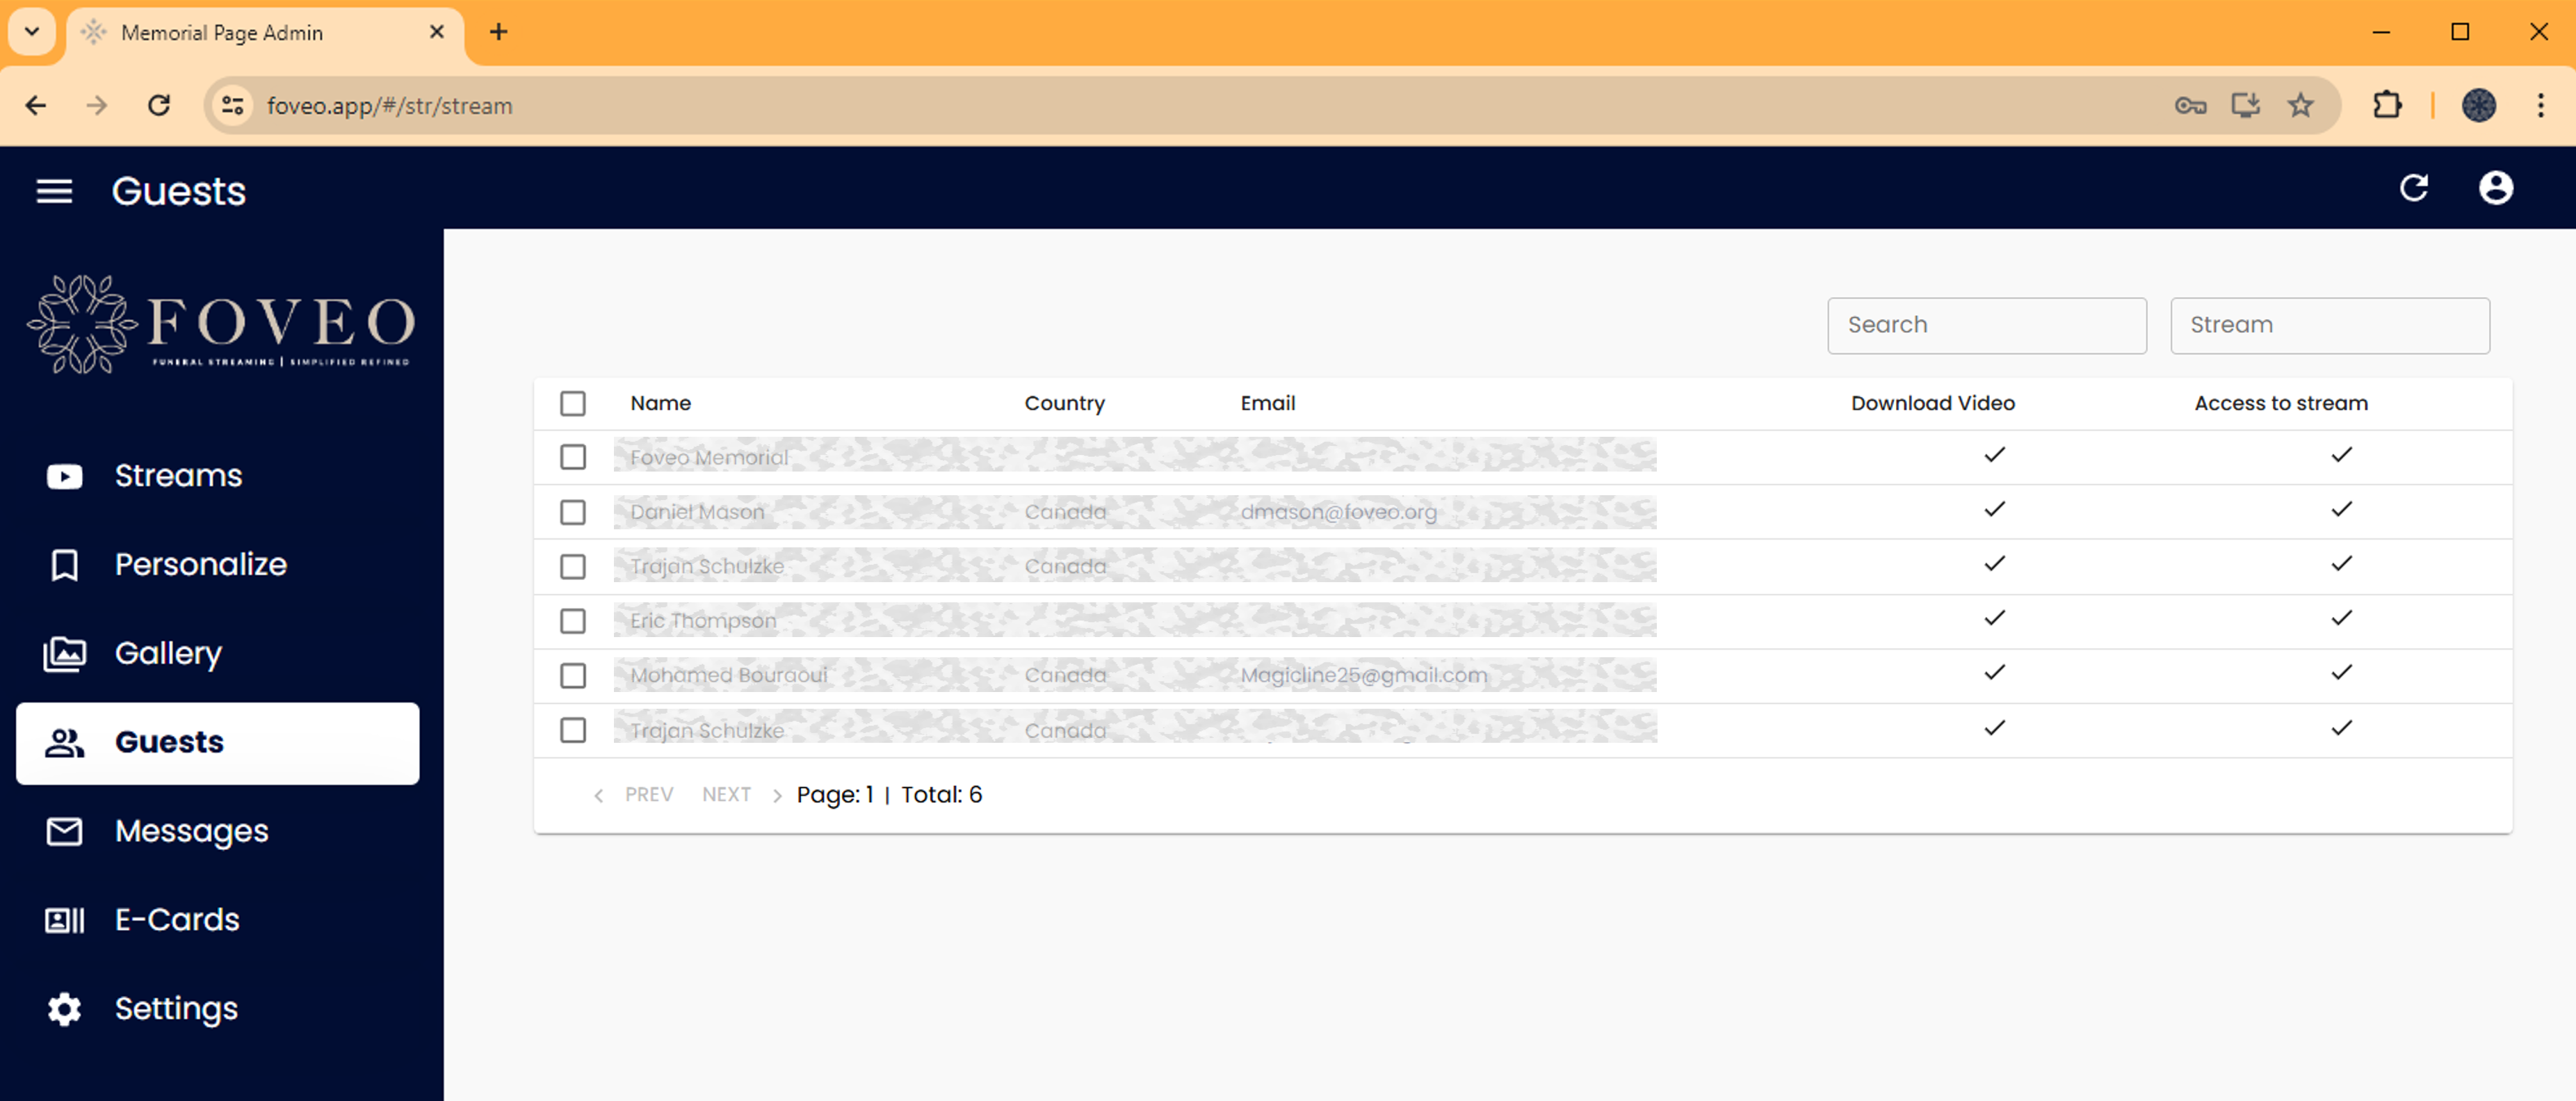Click the E-Cards icon in sidebar
Image resolution: width=2576 pixels, height=1101 pixels.
point(65,920)
